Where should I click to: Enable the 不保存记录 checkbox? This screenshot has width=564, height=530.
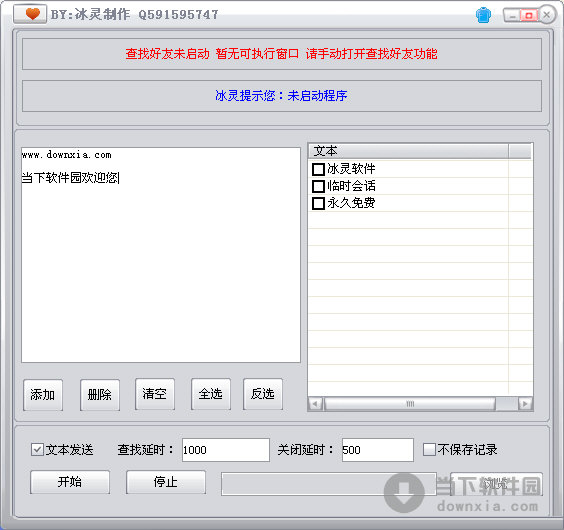[x=429, y=449]
